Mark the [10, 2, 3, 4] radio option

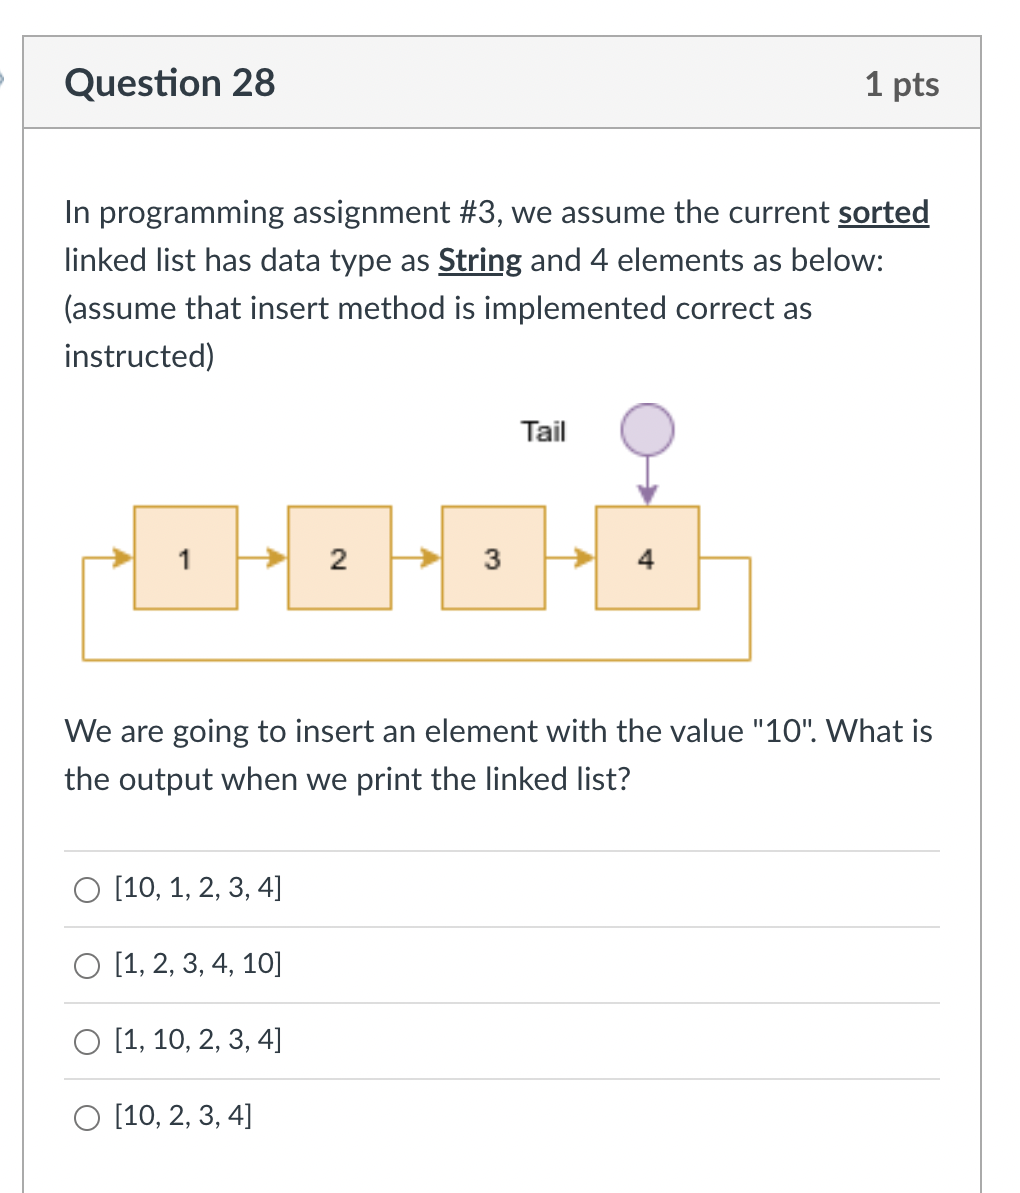87,1118
